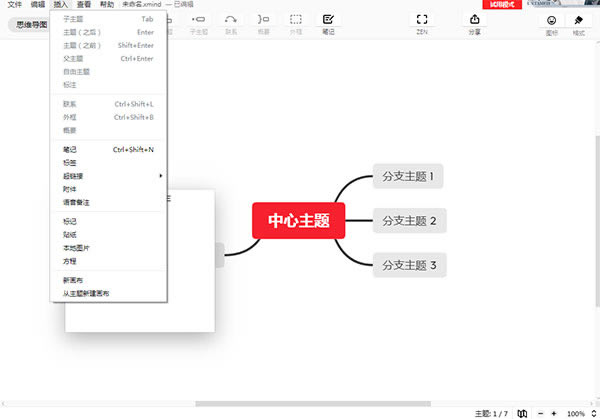Open the map overview icon in status bar
The height and width of the screenshot is (419, 600).
(x=522, y=413)
